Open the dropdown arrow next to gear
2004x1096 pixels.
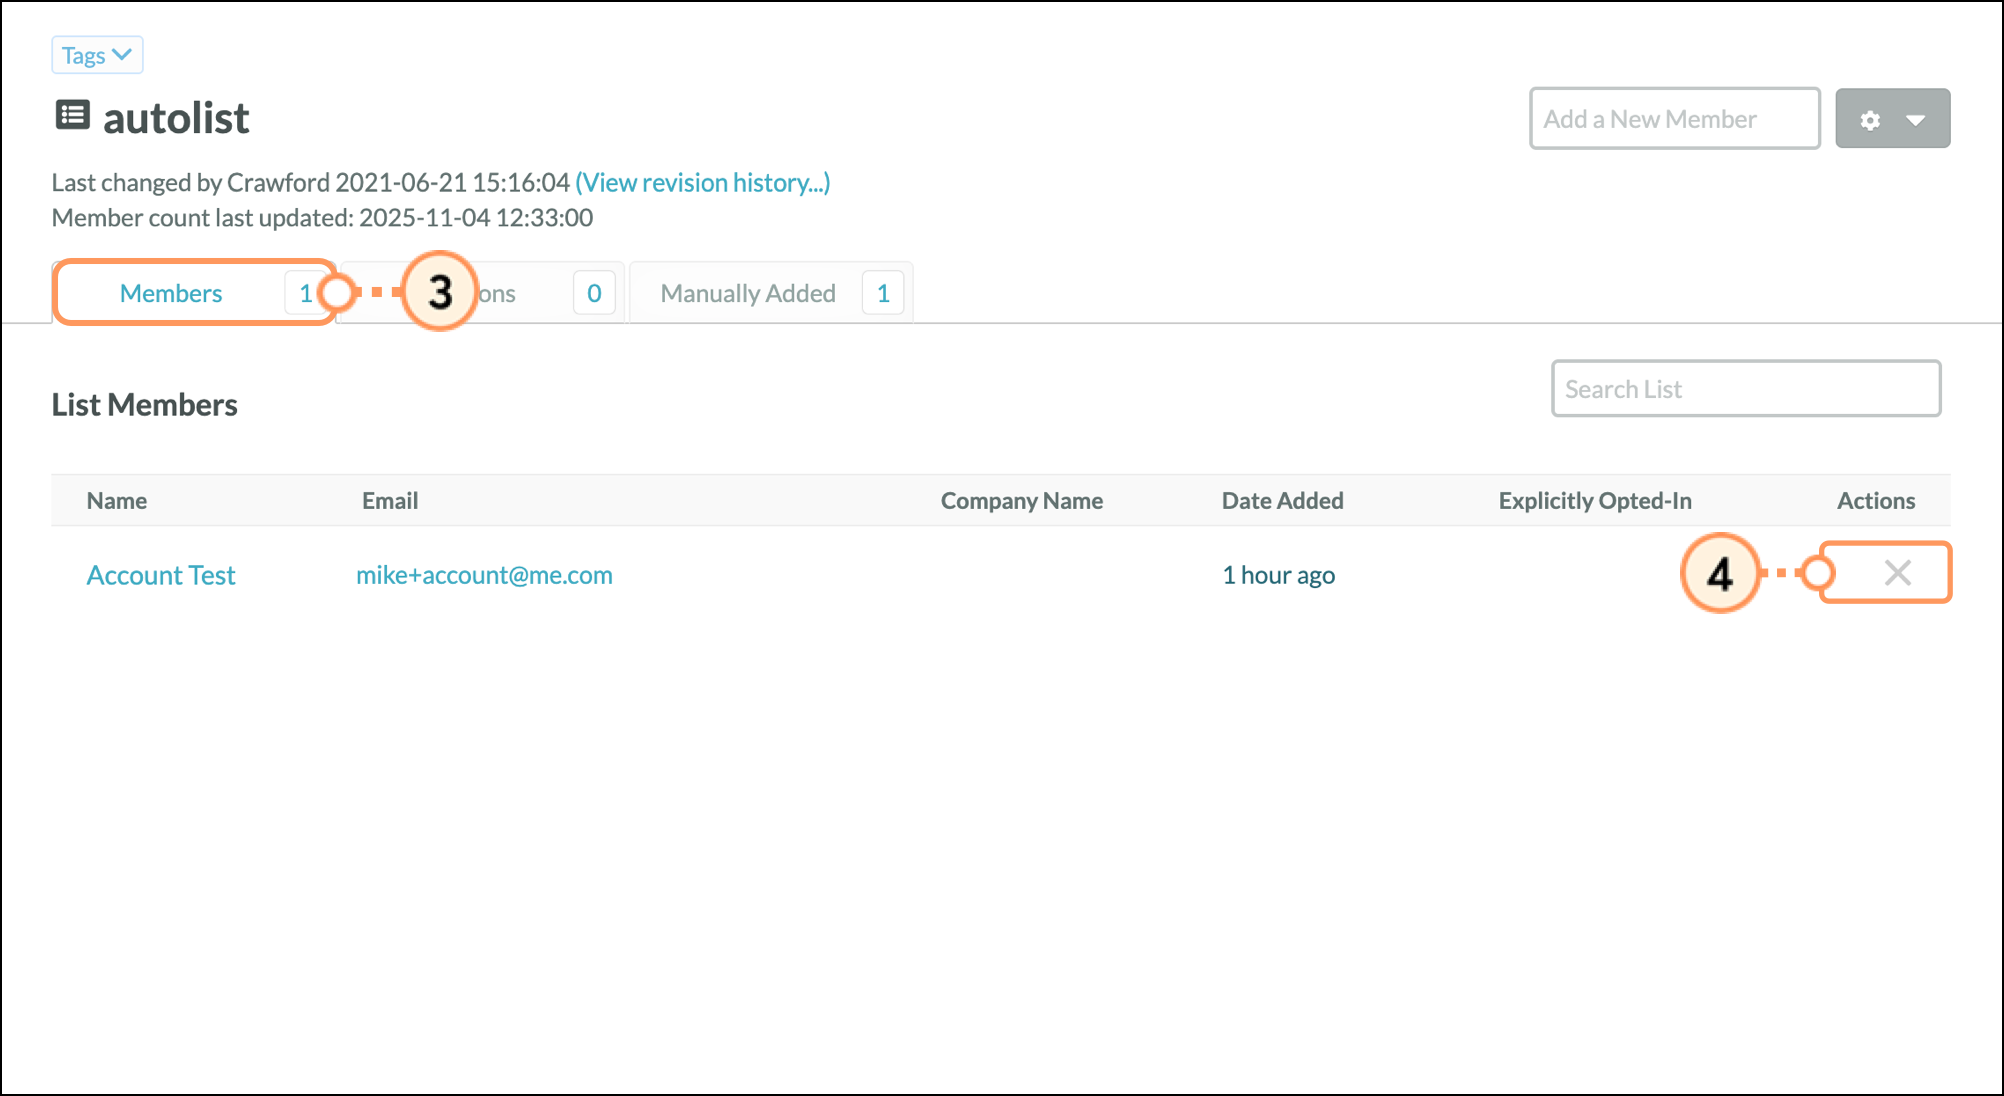click(x=1916, y=120)
